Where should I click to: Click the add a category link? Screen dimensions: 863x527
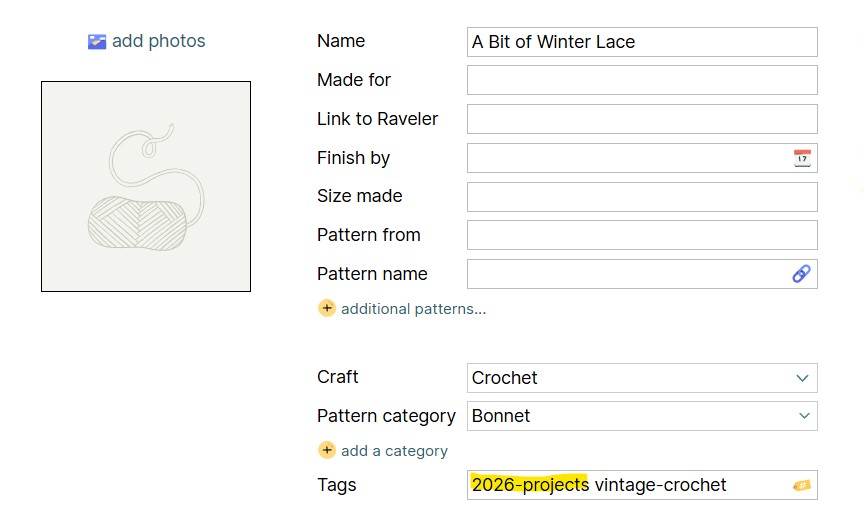click(394, 451)
